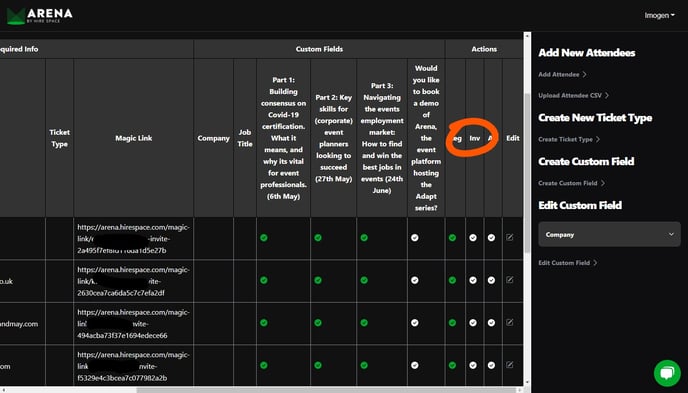Toggle the green Reg check in 2a495f7 row

452,238
